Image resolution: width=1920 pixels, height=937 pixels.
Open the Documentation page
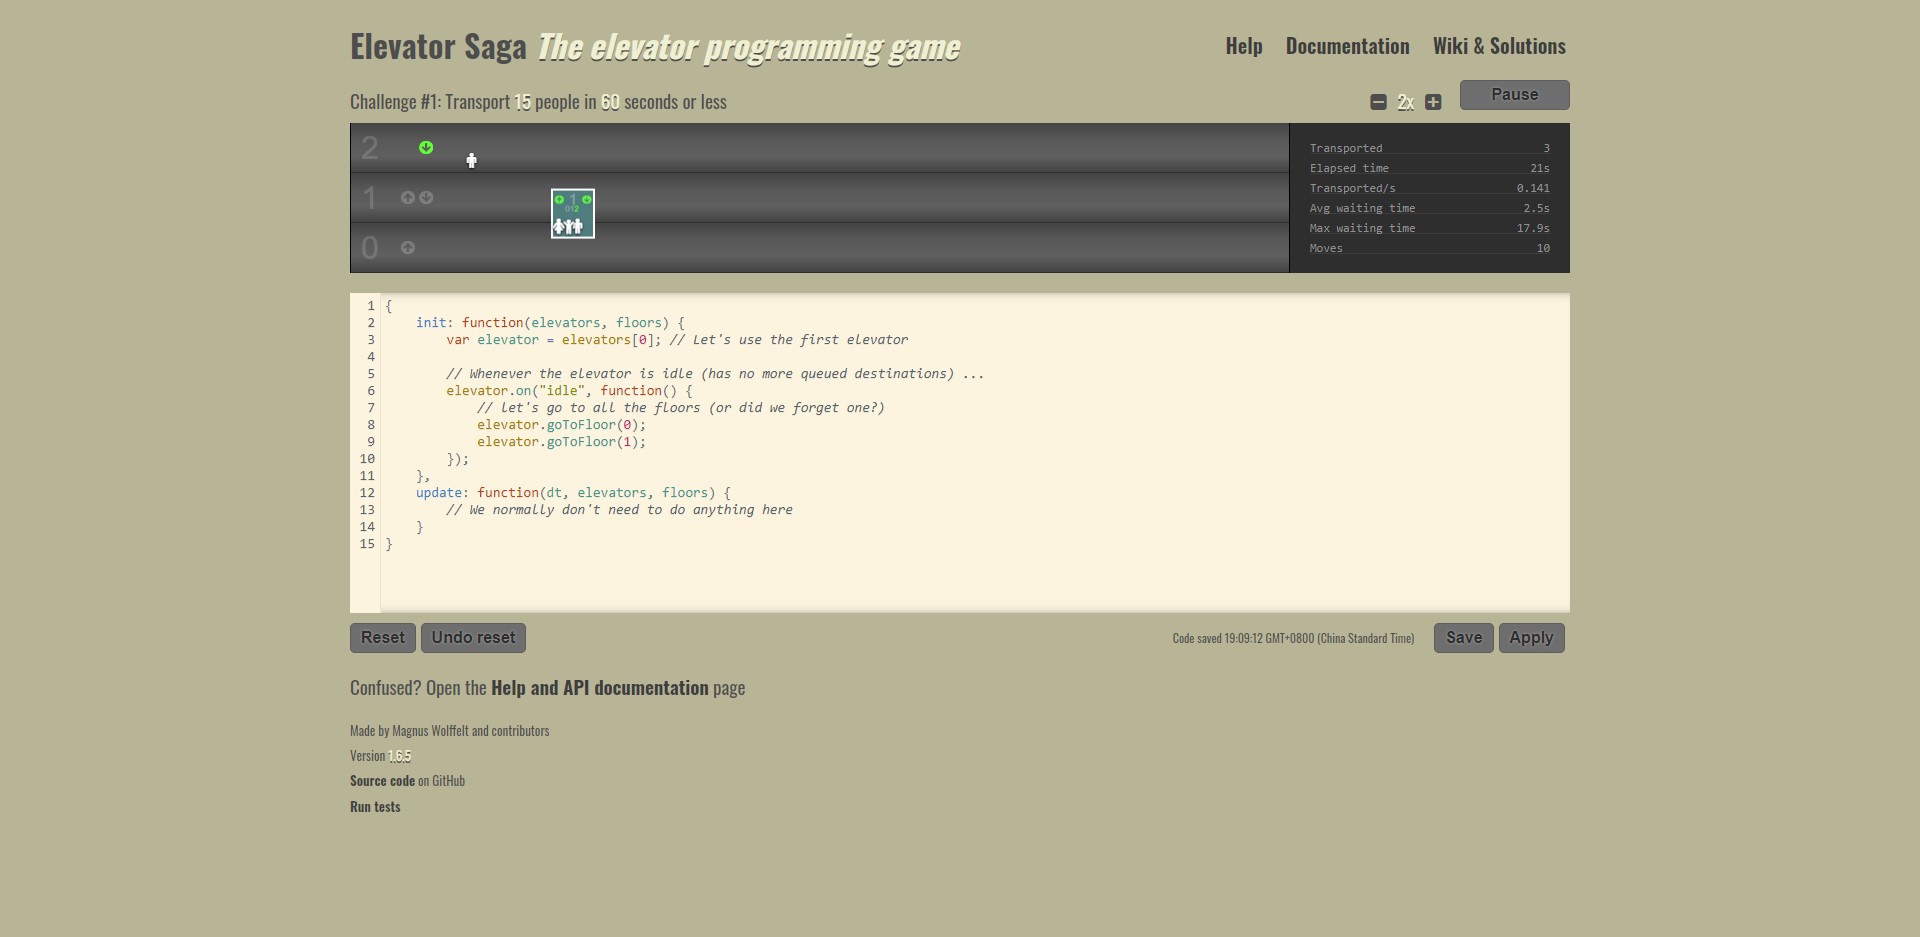1347,46
